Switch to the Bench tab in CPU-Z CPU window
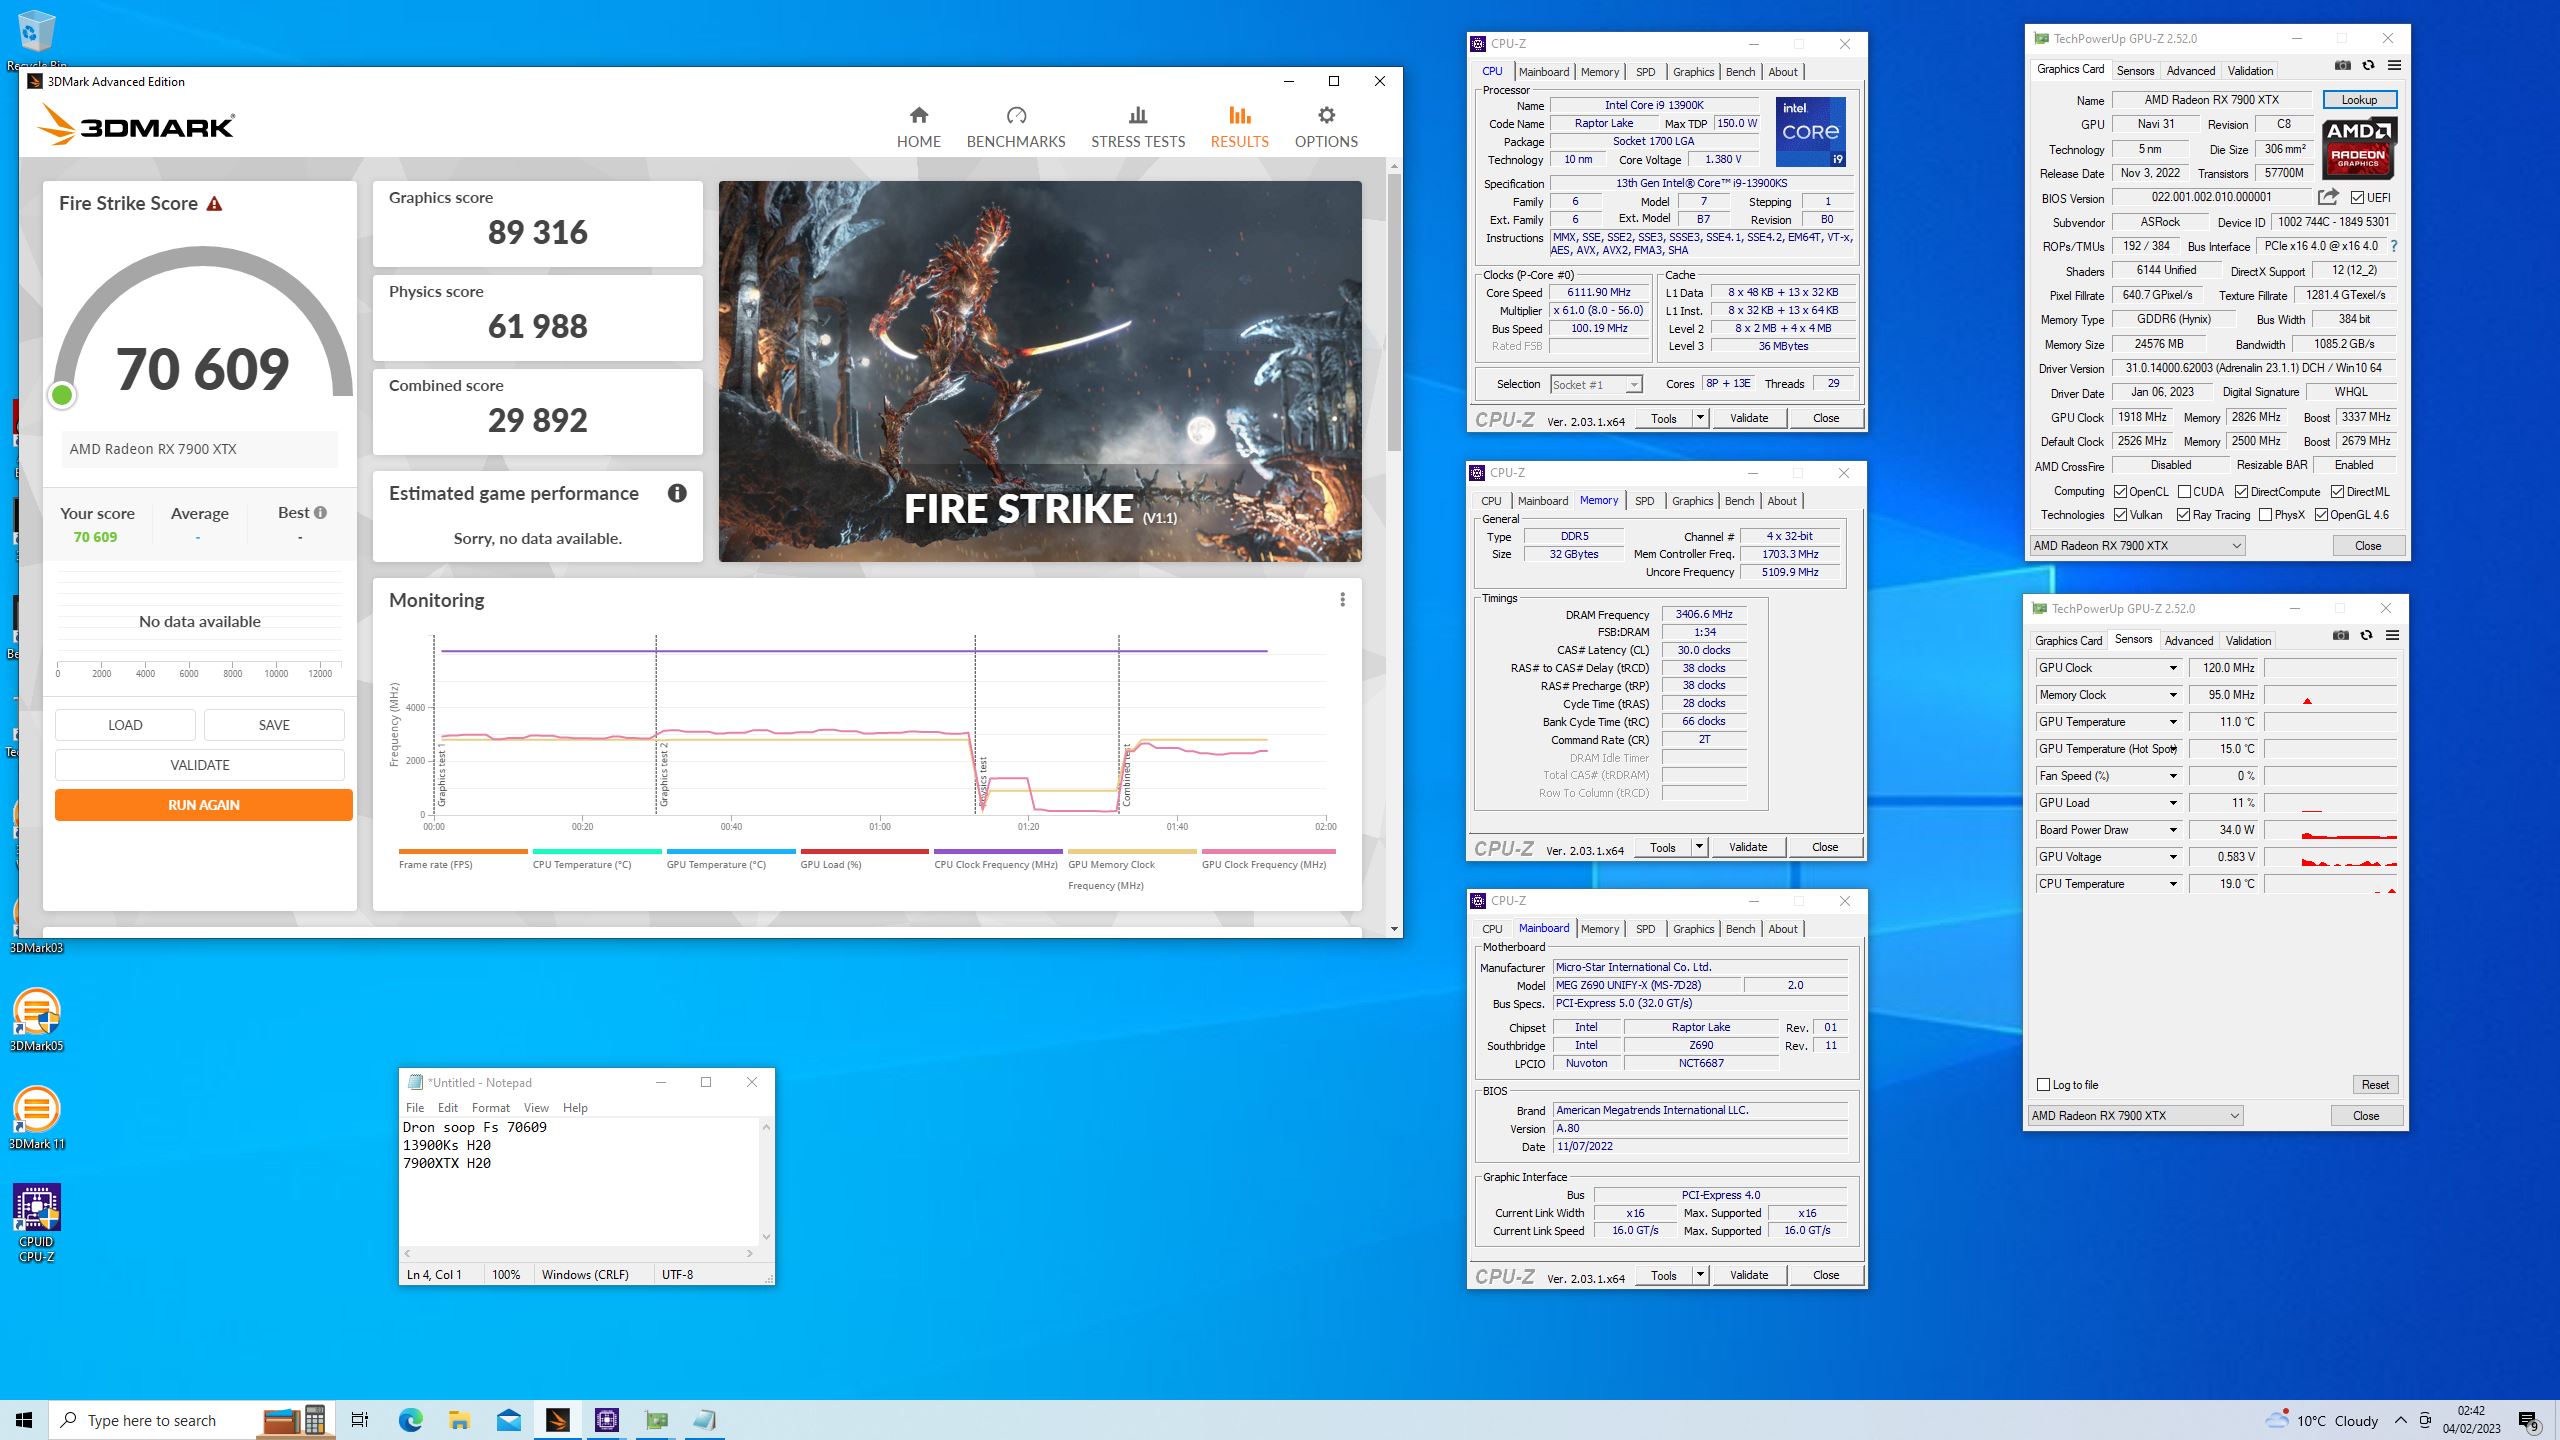The width and height of the screenshot is (2560, 1440). tap(1740, 72)
